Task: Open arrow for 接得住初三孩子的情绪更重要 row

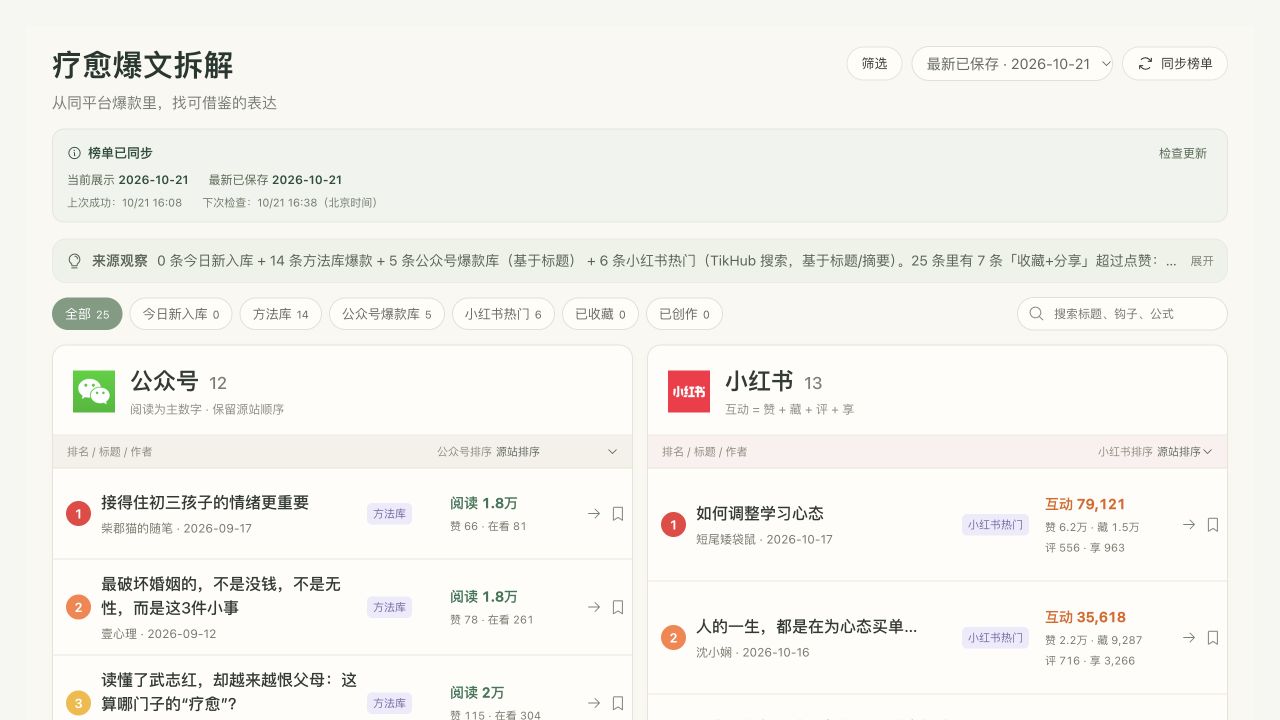Action: [x=594, y=513]
